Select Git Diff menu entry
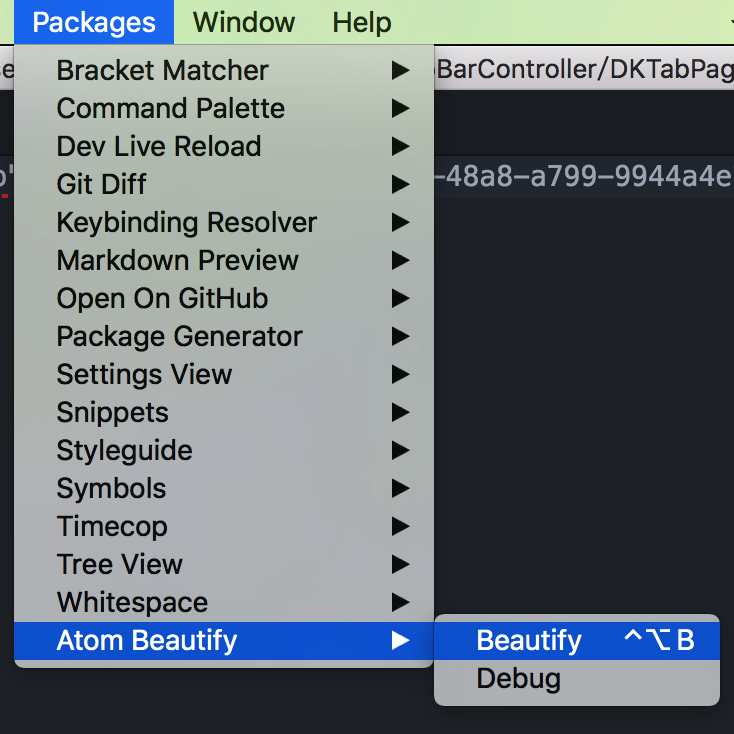The width and height of the screenshot is (734, 734). click(224, 184)
